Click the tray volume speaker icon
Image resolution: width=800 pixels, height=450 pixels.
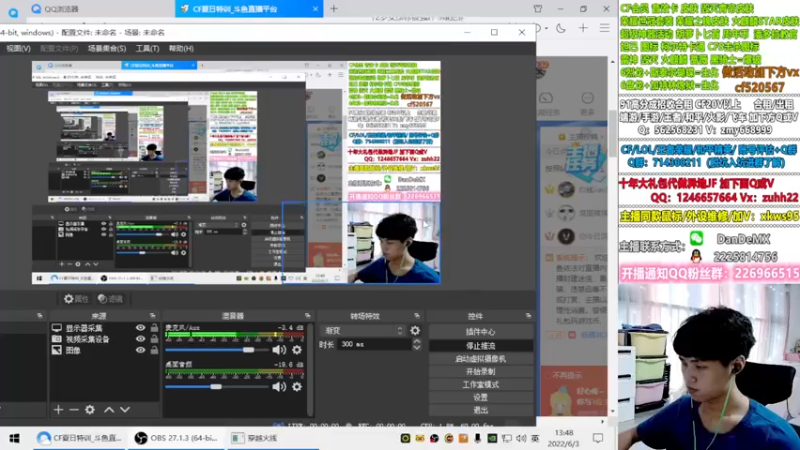click(x=521, y=438)
